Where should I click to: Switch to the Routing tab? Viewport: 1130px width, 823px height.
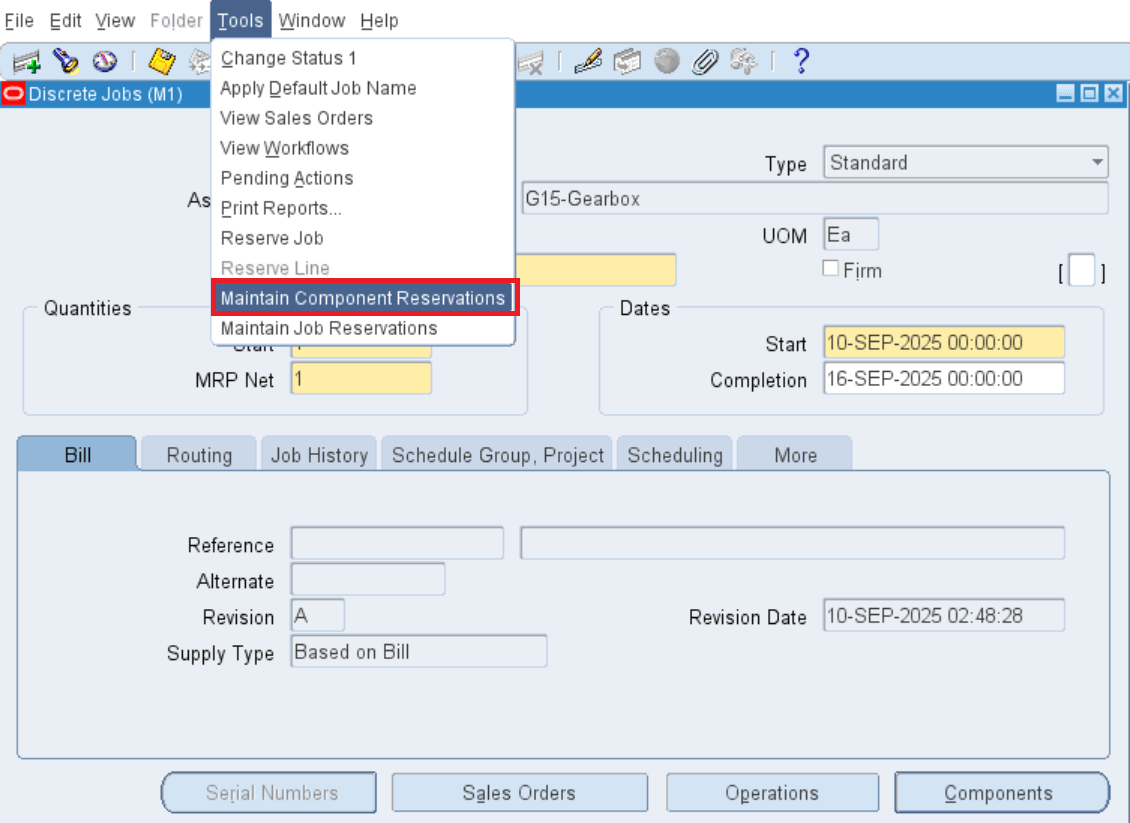coord(198,454)
